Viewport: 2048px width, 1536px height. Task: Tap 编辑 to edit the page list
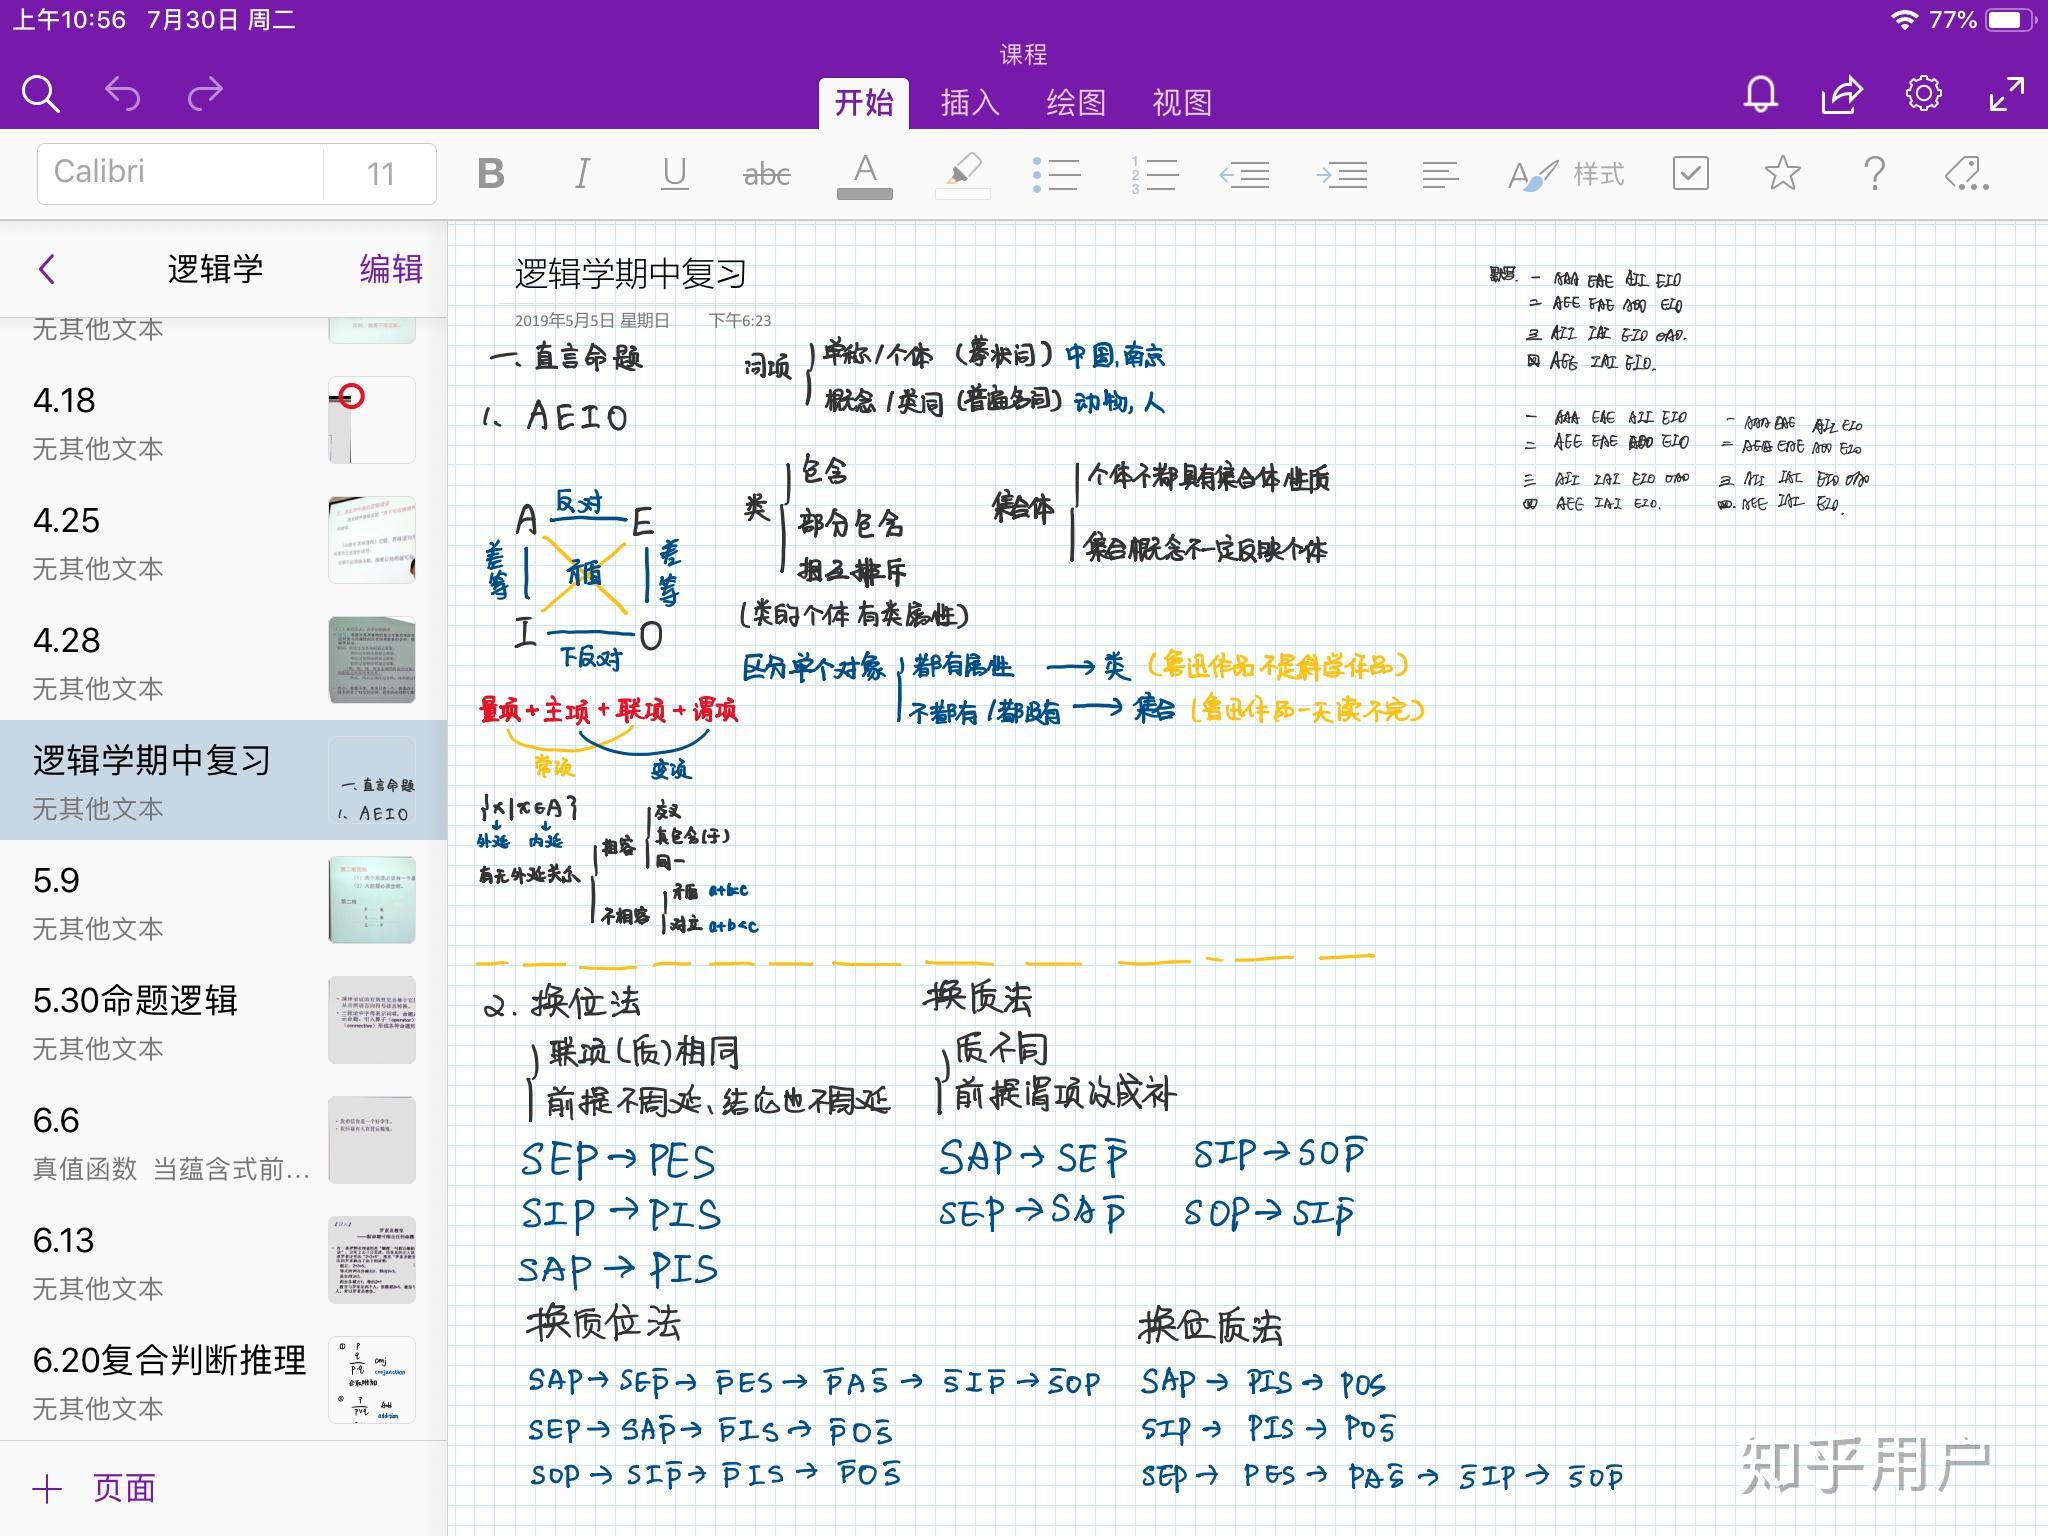click(390, 269)
